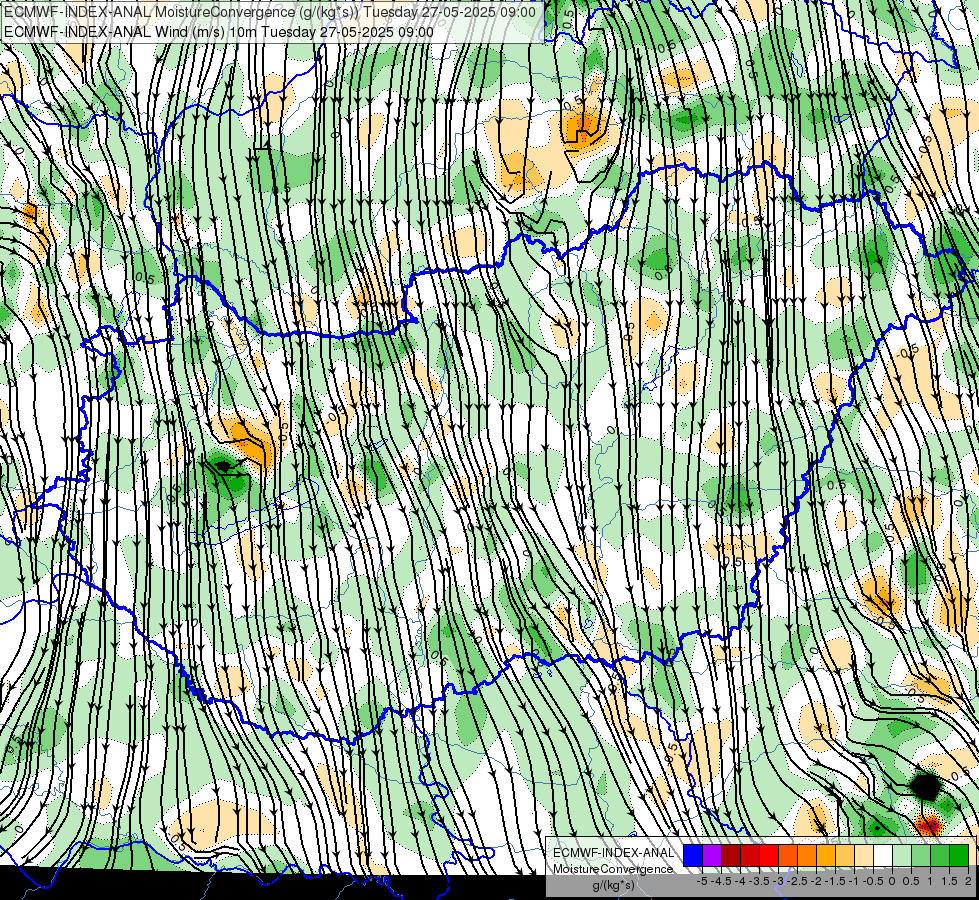
Task: Click the legend tick label -5
Action: coord(702,881)
